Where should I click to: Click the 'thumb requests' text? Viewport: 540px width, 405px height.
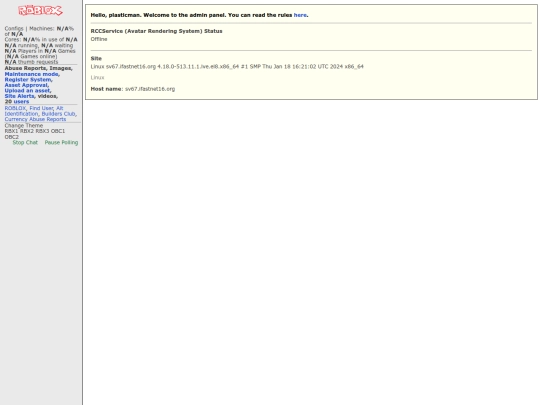tap(38, 62)
